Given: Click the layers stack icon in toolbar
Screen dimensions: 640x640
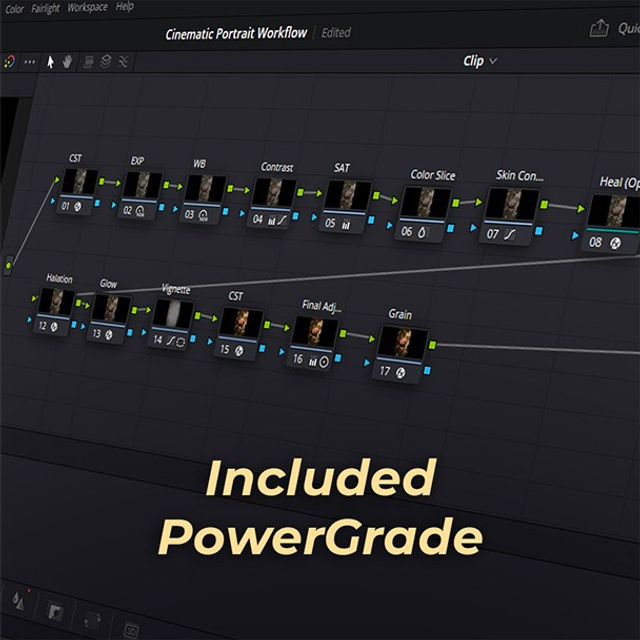Looking at the screenshot, I should pyautogui.click(x=106, y=62).
